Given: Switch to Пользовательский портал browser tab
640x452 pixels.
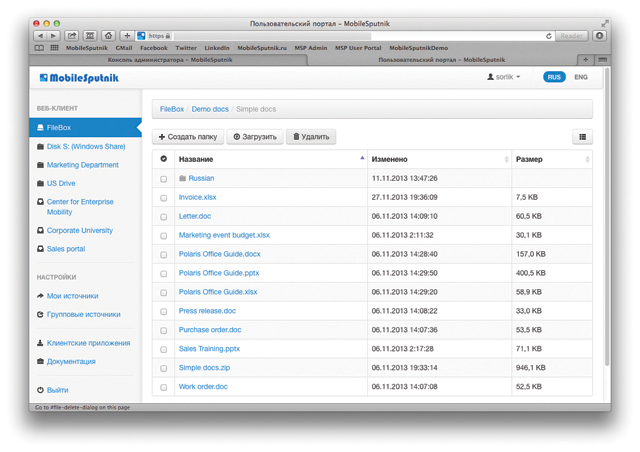Looking at the screenshot, I should (442, 60).
